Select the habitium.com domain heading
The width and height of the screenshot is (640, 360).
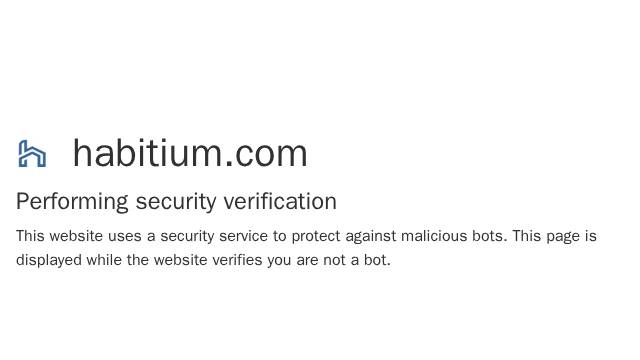190,153
